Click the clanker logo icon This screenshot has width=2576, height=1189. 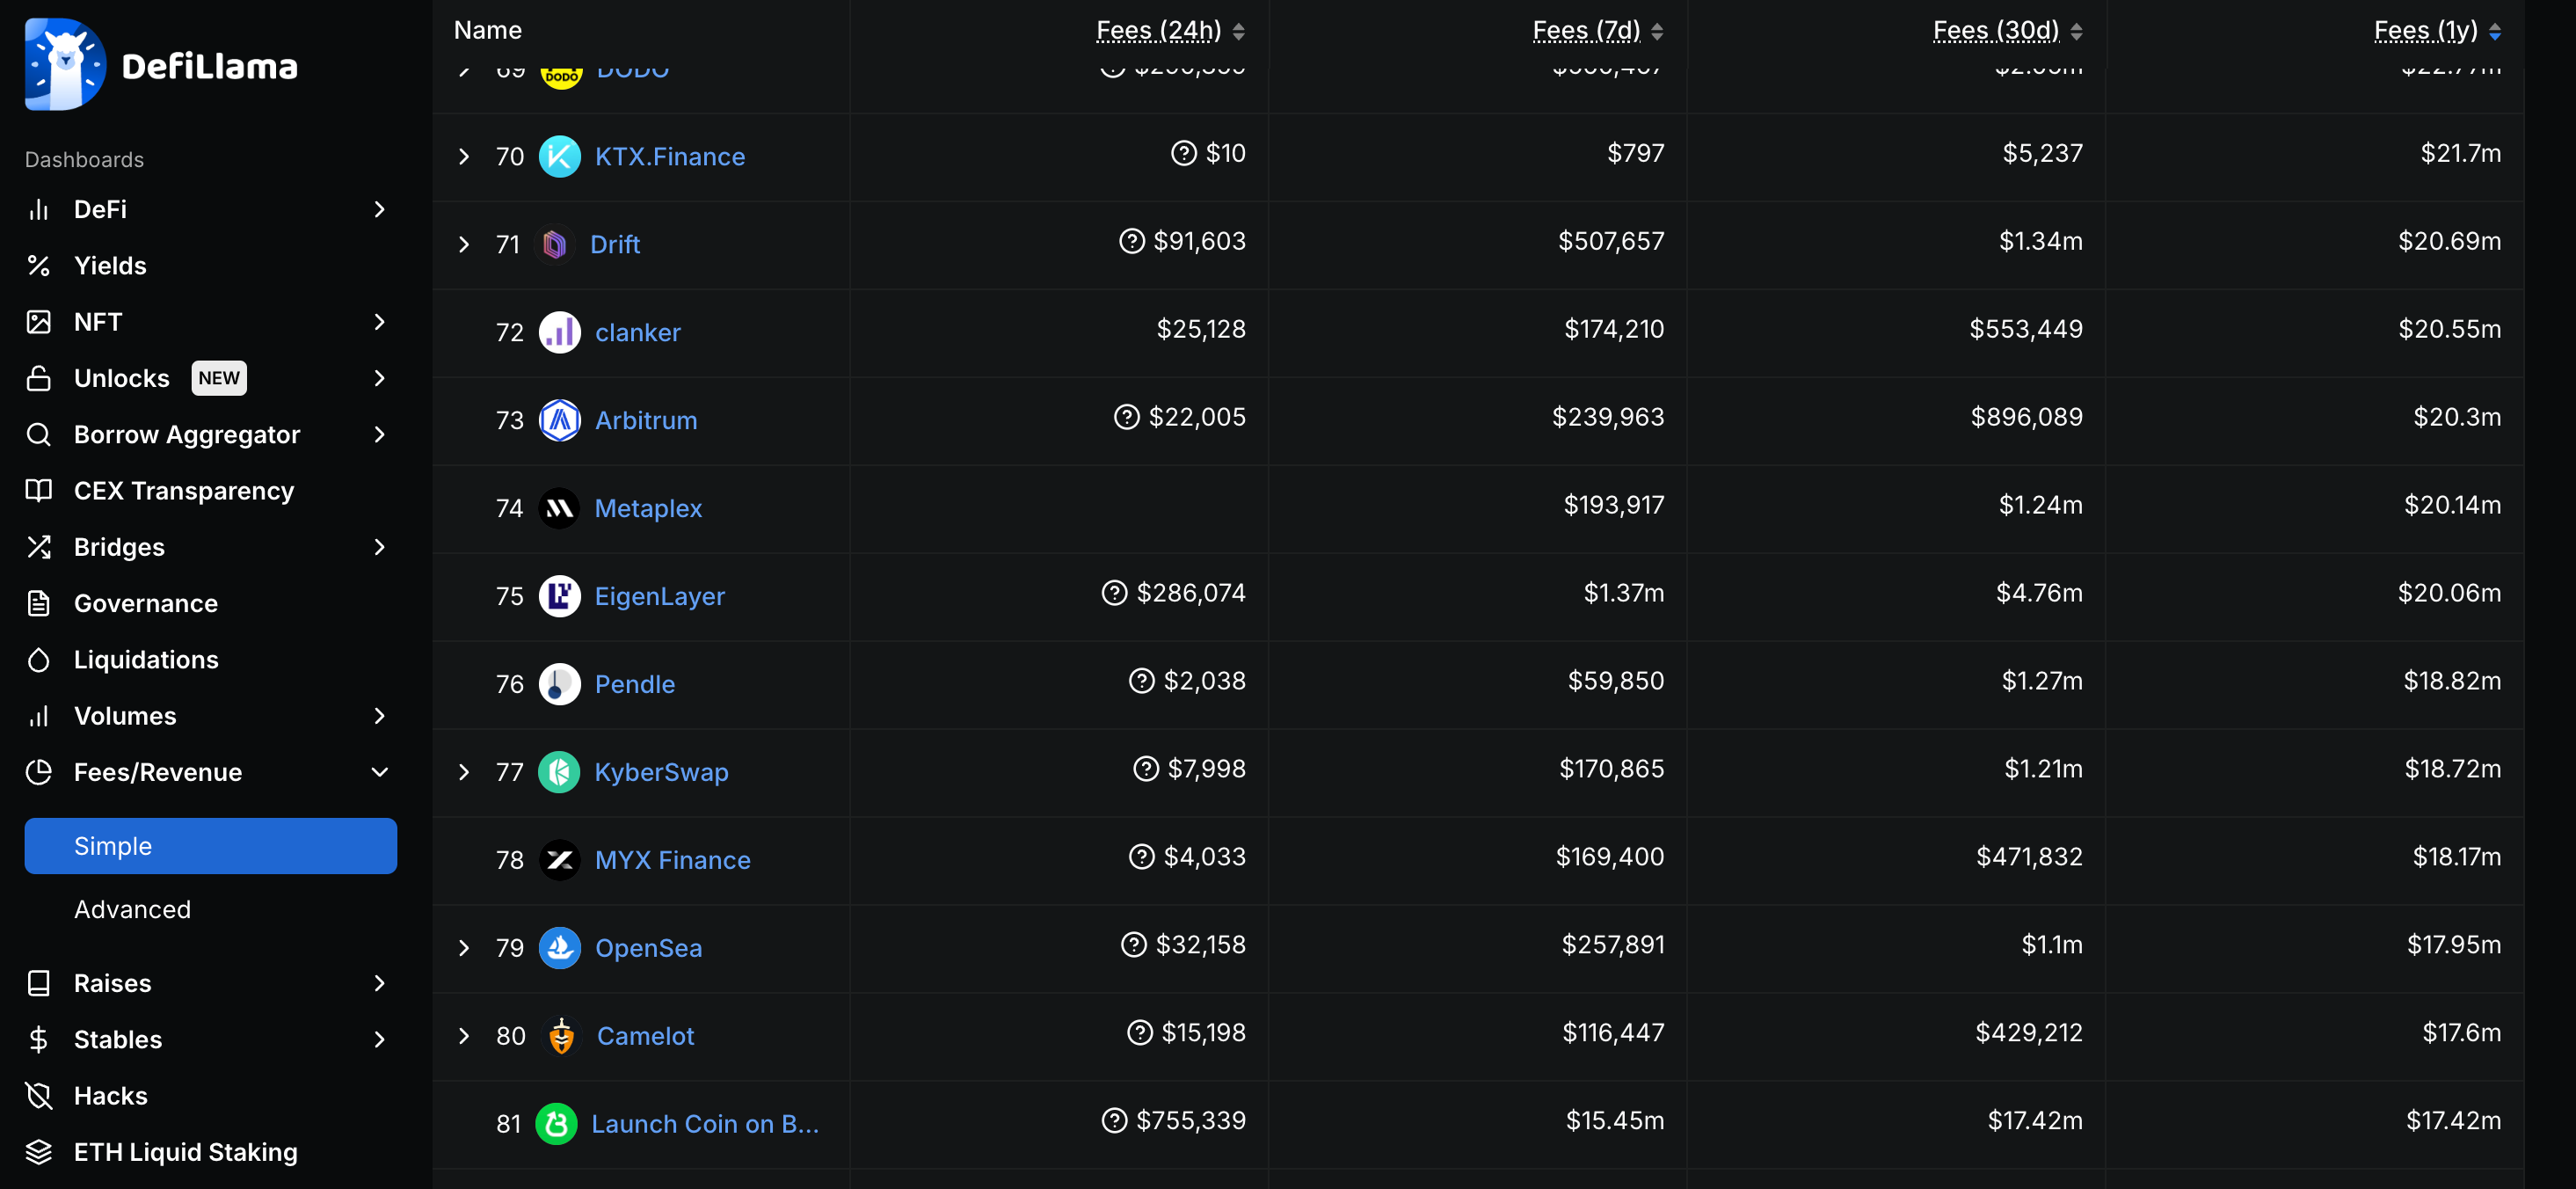[x=560, y=332]
